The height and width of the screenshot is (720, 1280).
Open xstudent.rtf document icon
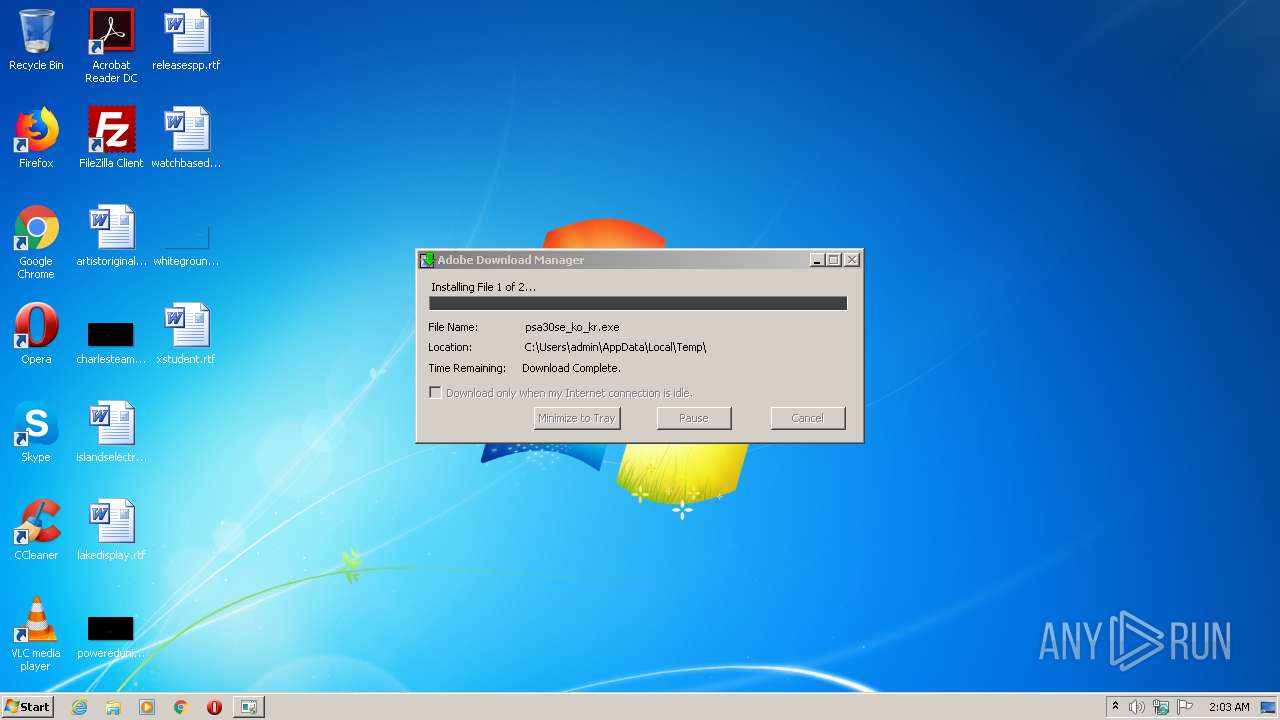pos(186,334)
